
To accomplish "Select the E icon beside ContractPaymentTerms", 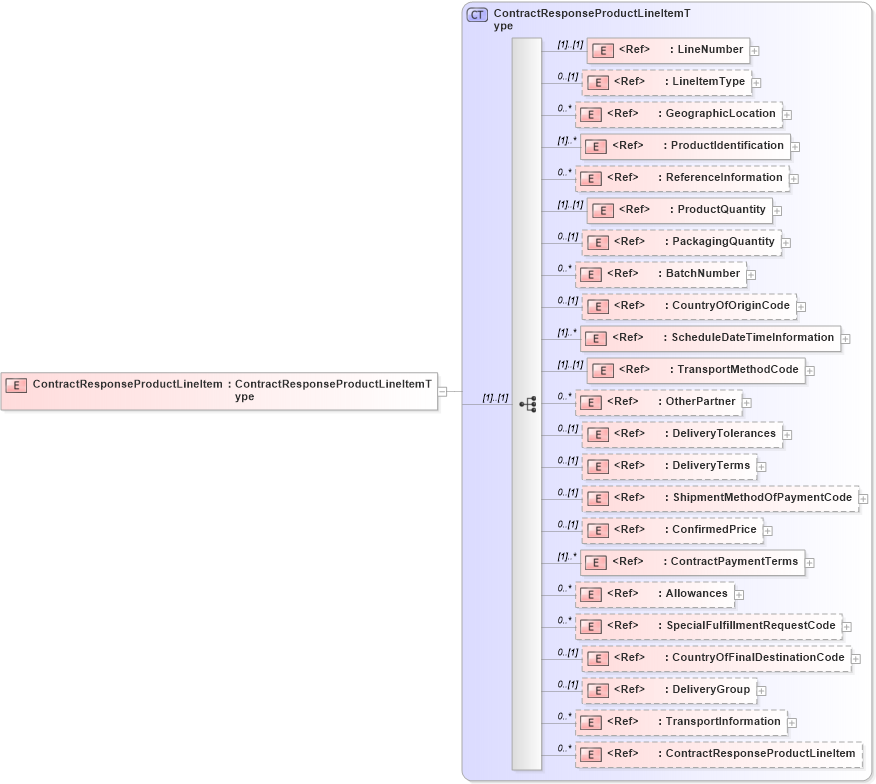I will [x=597, y=561].
